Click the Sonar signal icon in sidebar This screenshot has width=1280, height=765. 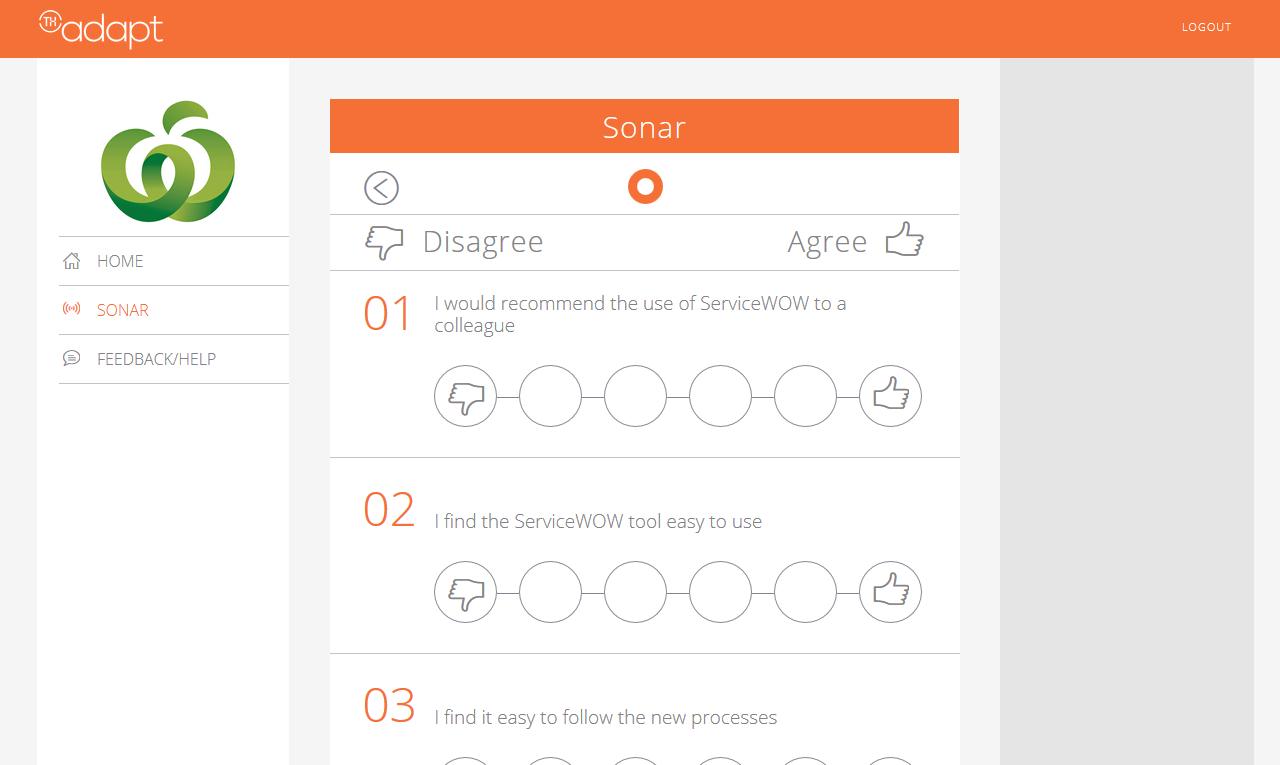71,309
